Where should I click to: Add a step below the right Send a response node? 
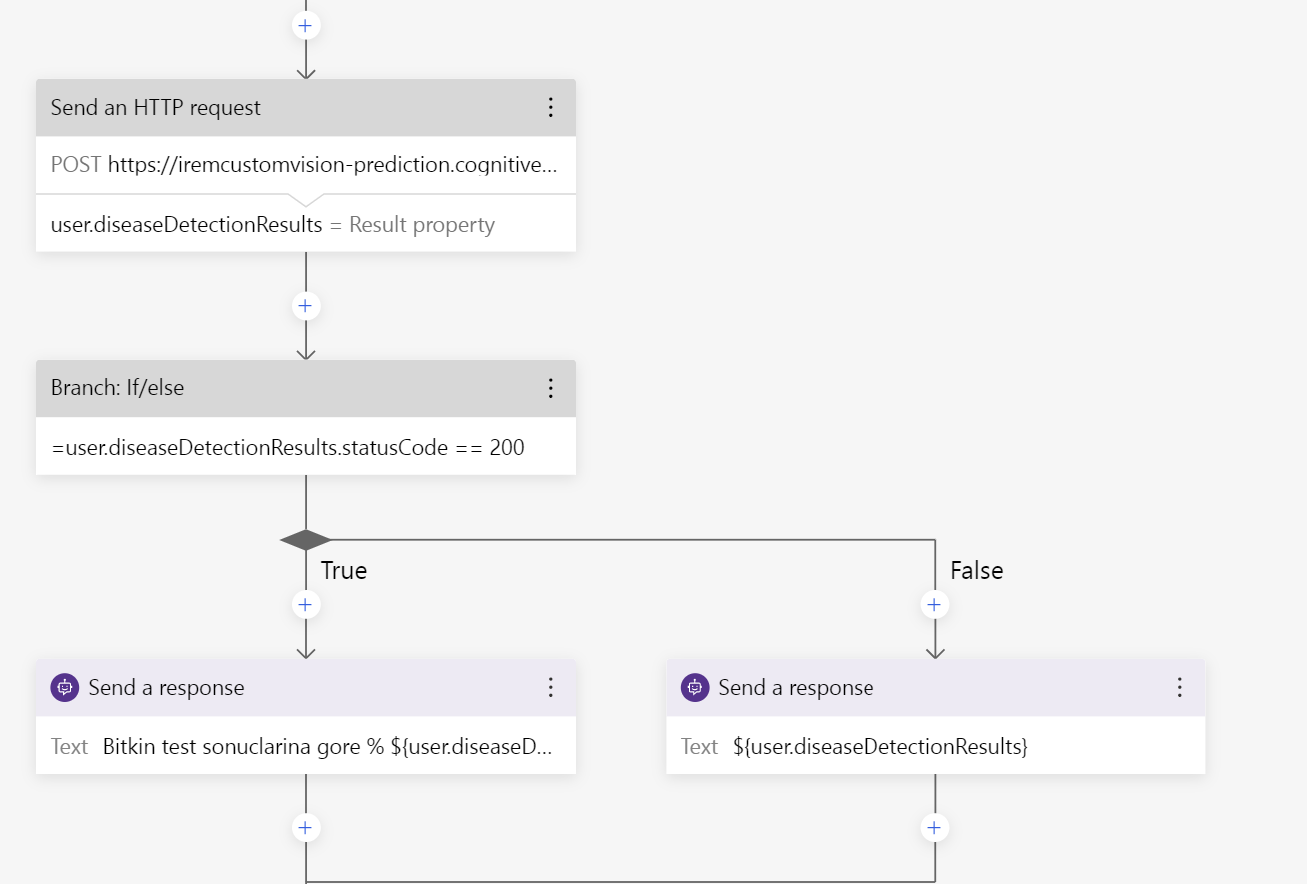(934, 827)
